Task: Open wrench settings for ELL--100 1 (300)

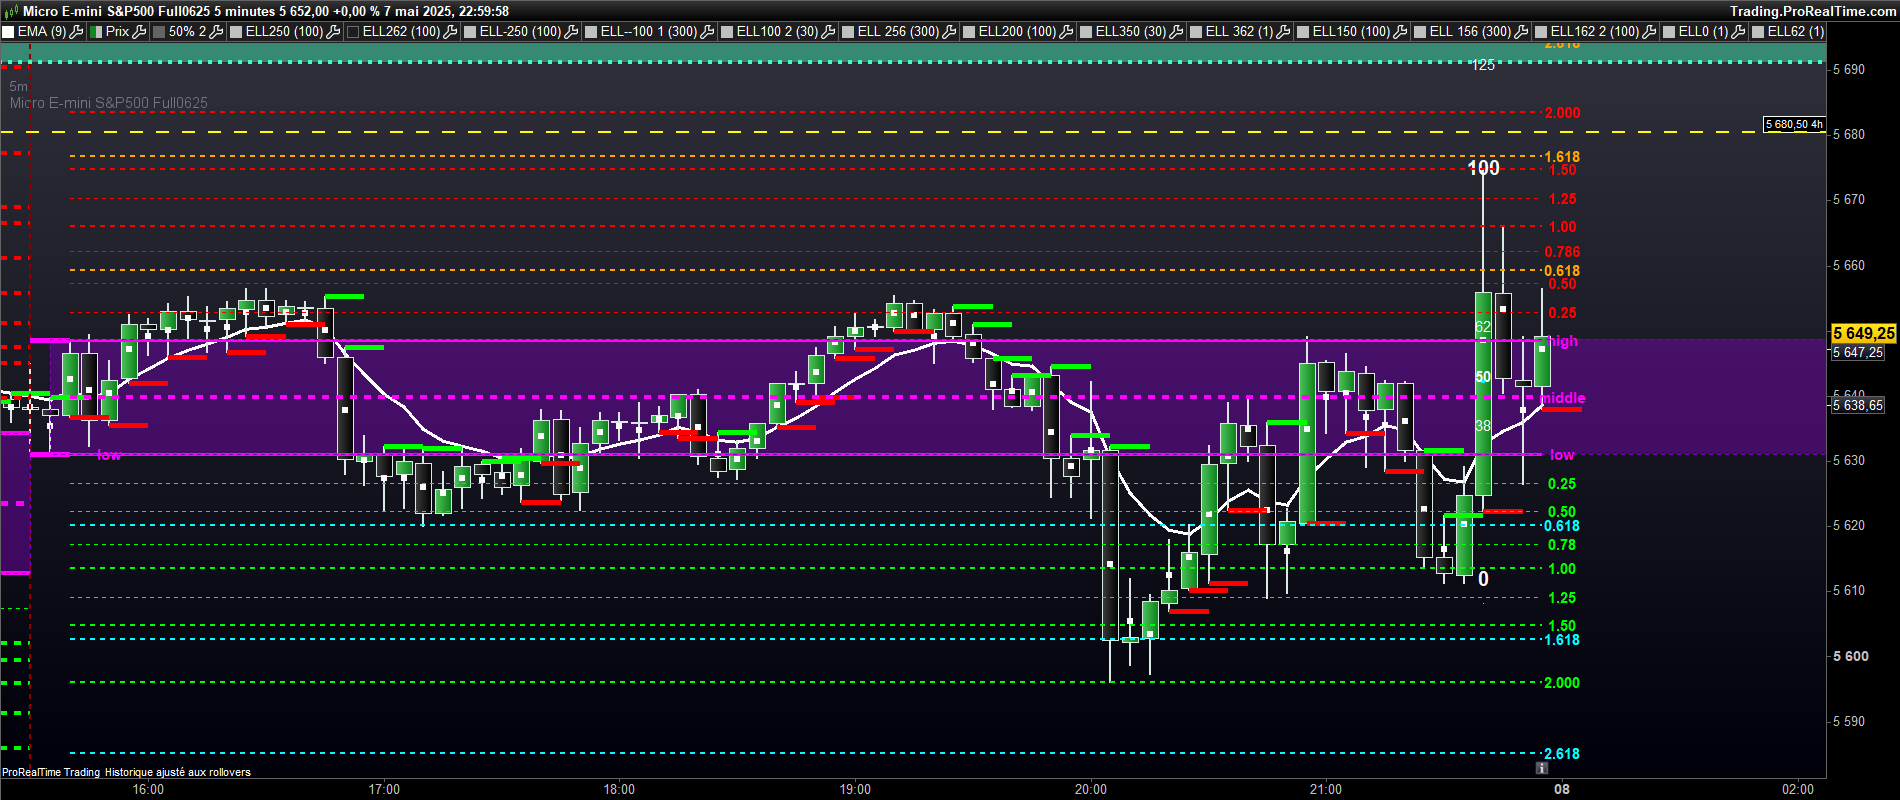Action: pos(708,31)
